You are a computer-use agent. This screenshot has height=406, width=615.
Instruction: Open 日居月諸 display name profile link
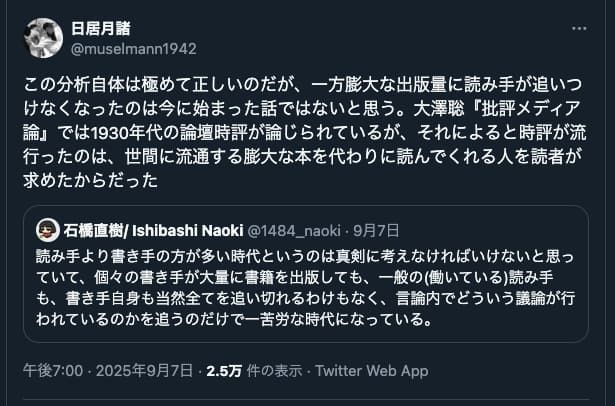coord(100,28)
